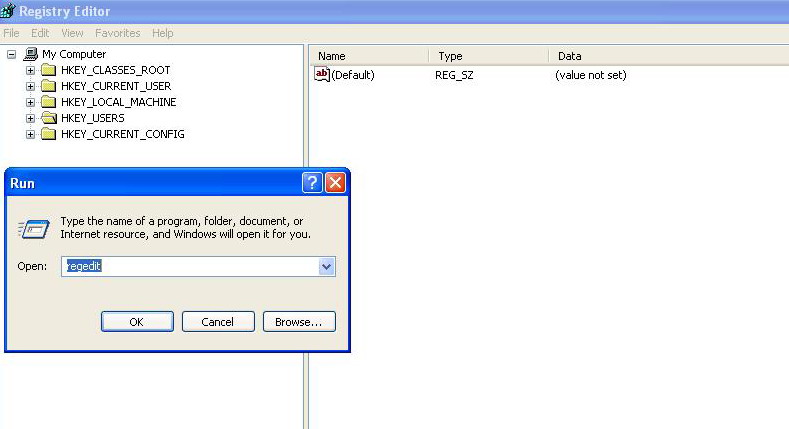Screen dimensions: 789x429
Task: Open the Edit menu
Action: [x=40, y=33]
